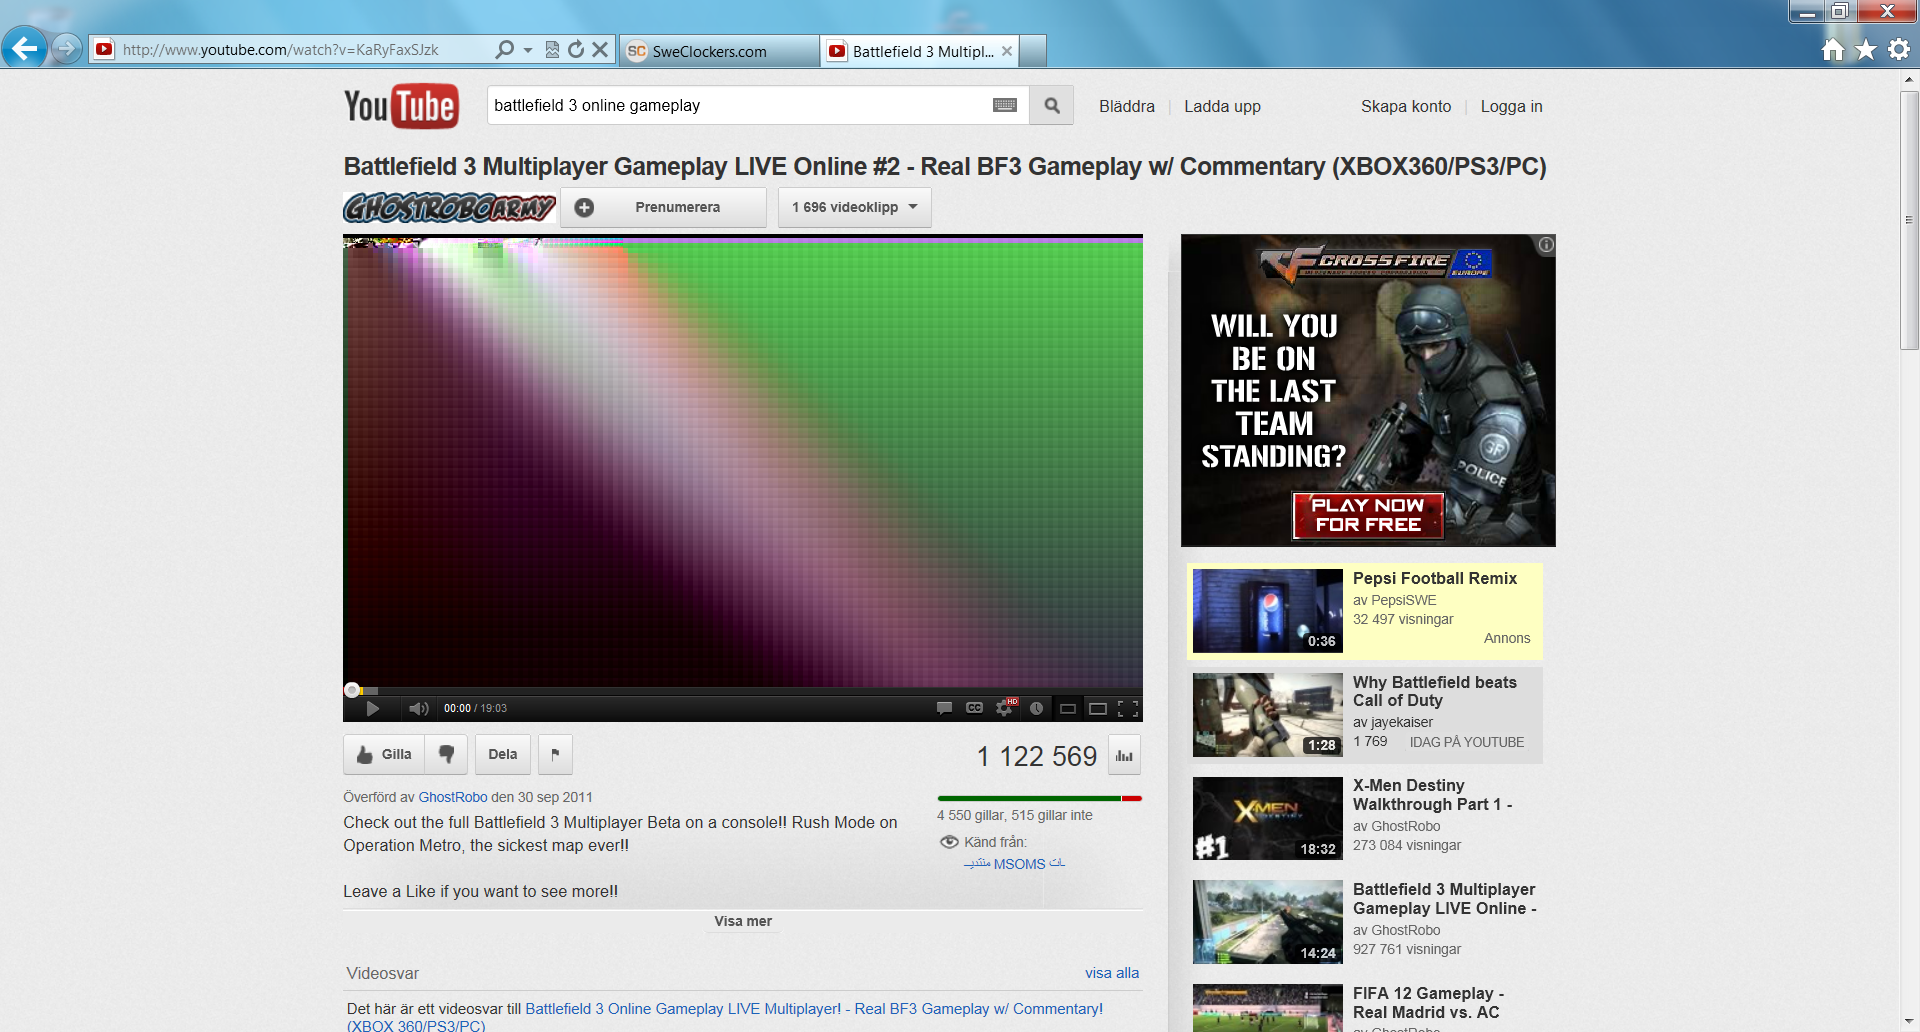Flag the video as inappropriate
Screen dimensions: 1920x1032
(x=555, y=755)
